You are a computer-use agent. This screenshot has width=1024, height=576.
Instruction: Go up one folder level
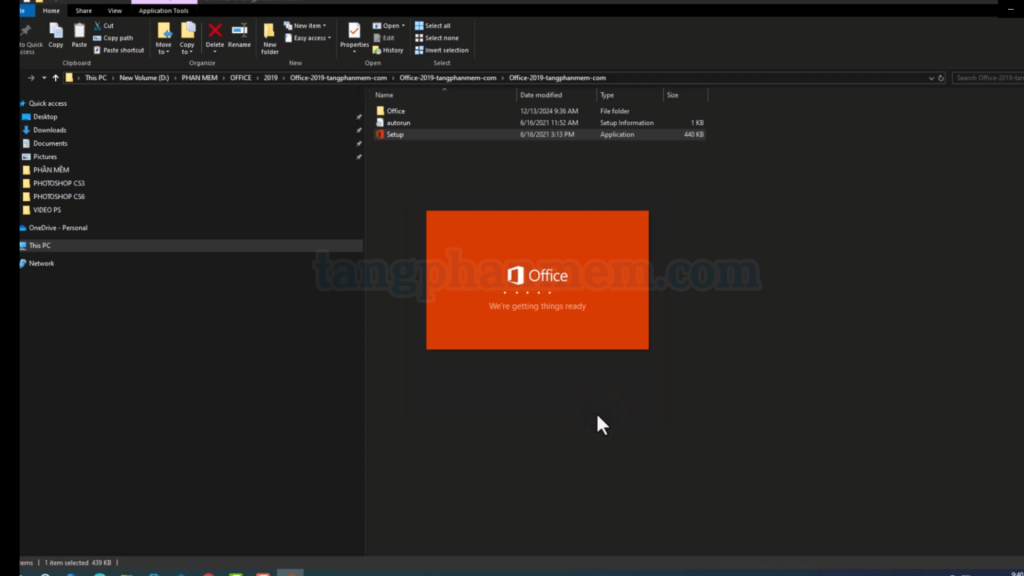coord(56,78)
